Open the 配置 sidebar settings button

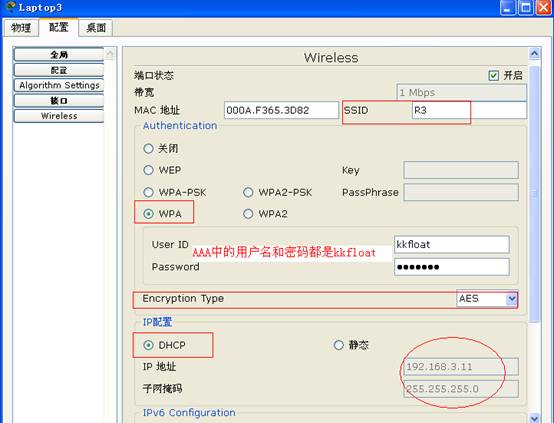[59, 70]
